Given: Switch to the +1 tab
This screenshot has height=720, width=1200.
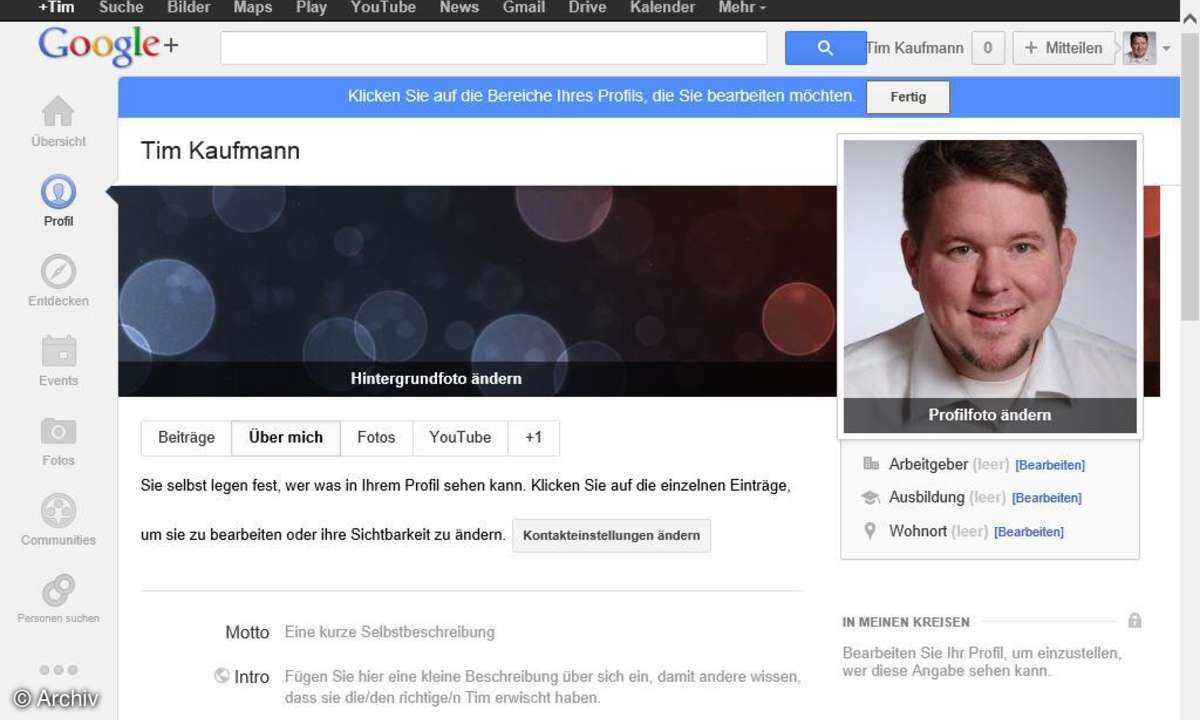Looking at the screenshot, I should point(533,438).
